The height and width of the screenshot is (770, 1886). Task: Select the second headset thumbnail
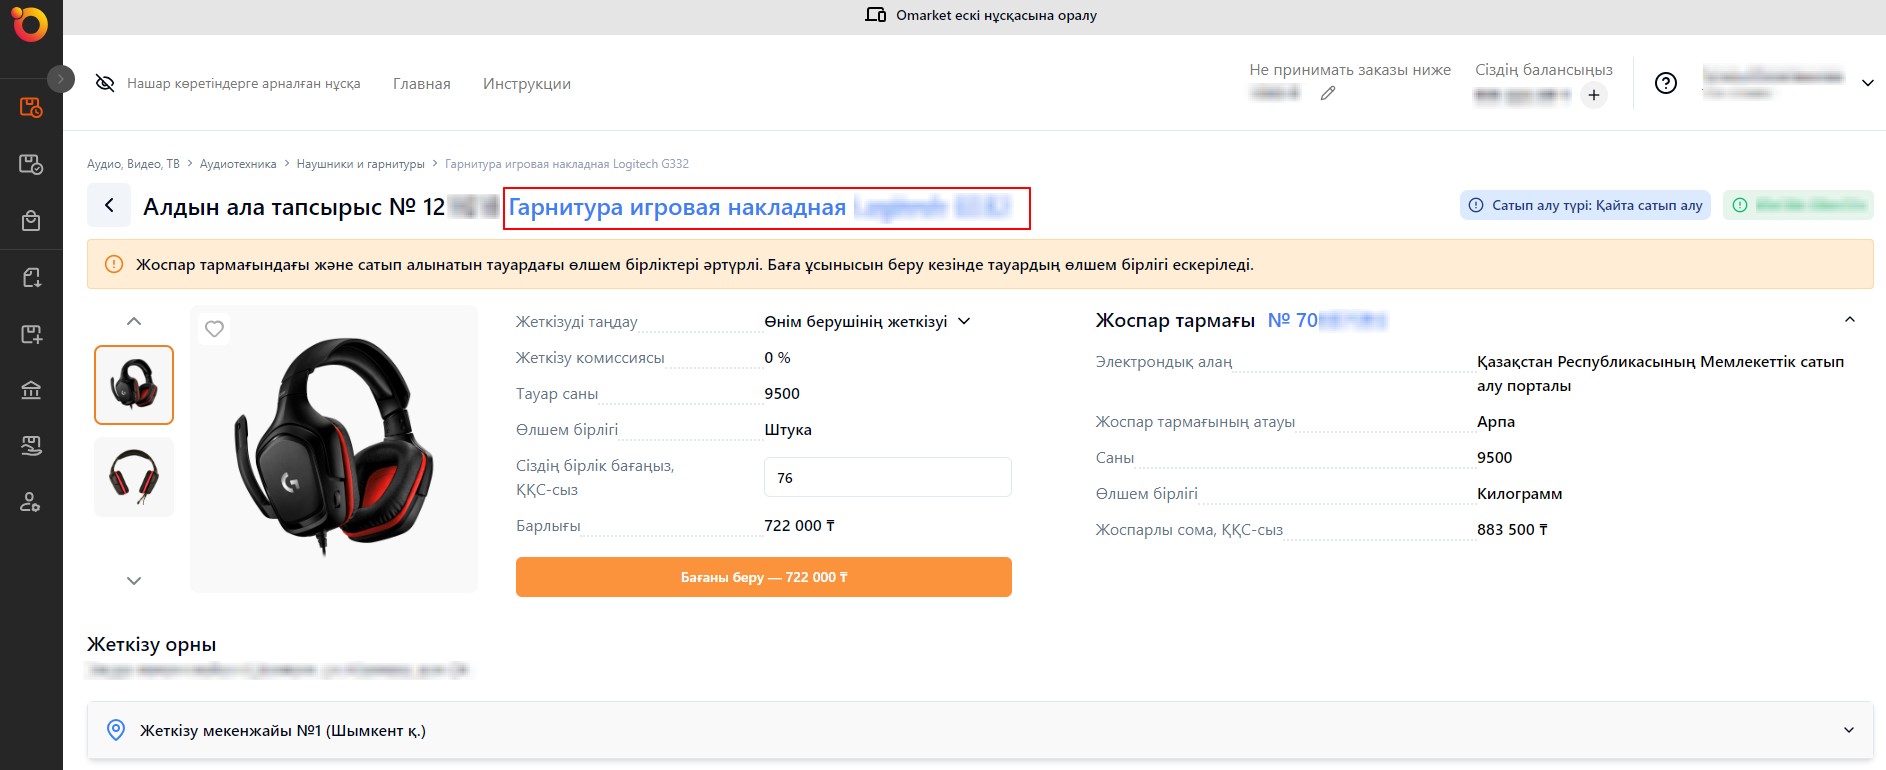coord(134,477)
